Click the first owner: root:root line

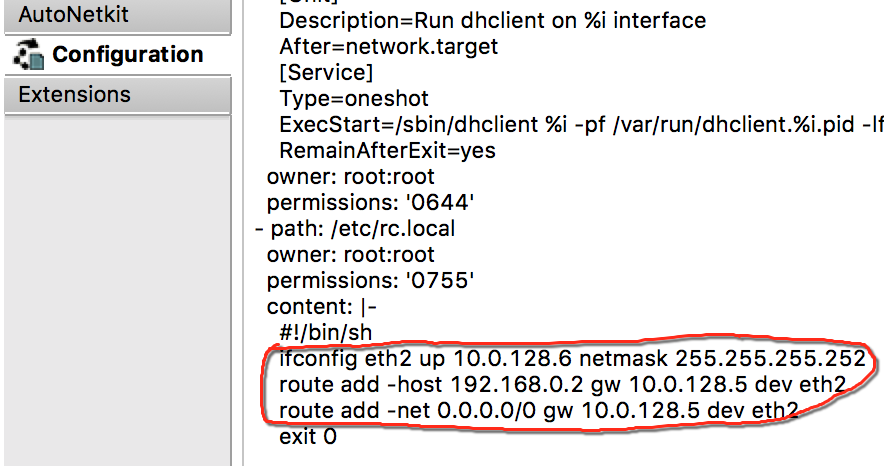point(351,177)
